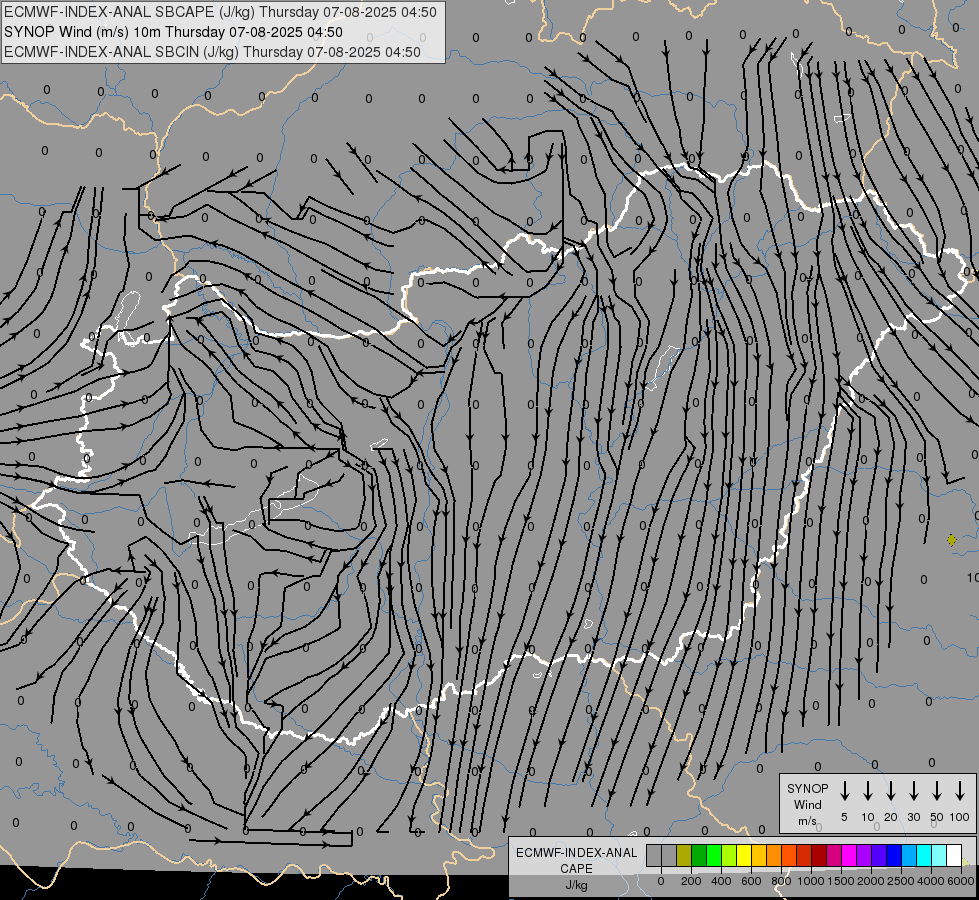Select the ECMWF-INDEX-ANAL SBCAPE title line
This screenshot has height=900, width=979.
click(x=220, y=12)
